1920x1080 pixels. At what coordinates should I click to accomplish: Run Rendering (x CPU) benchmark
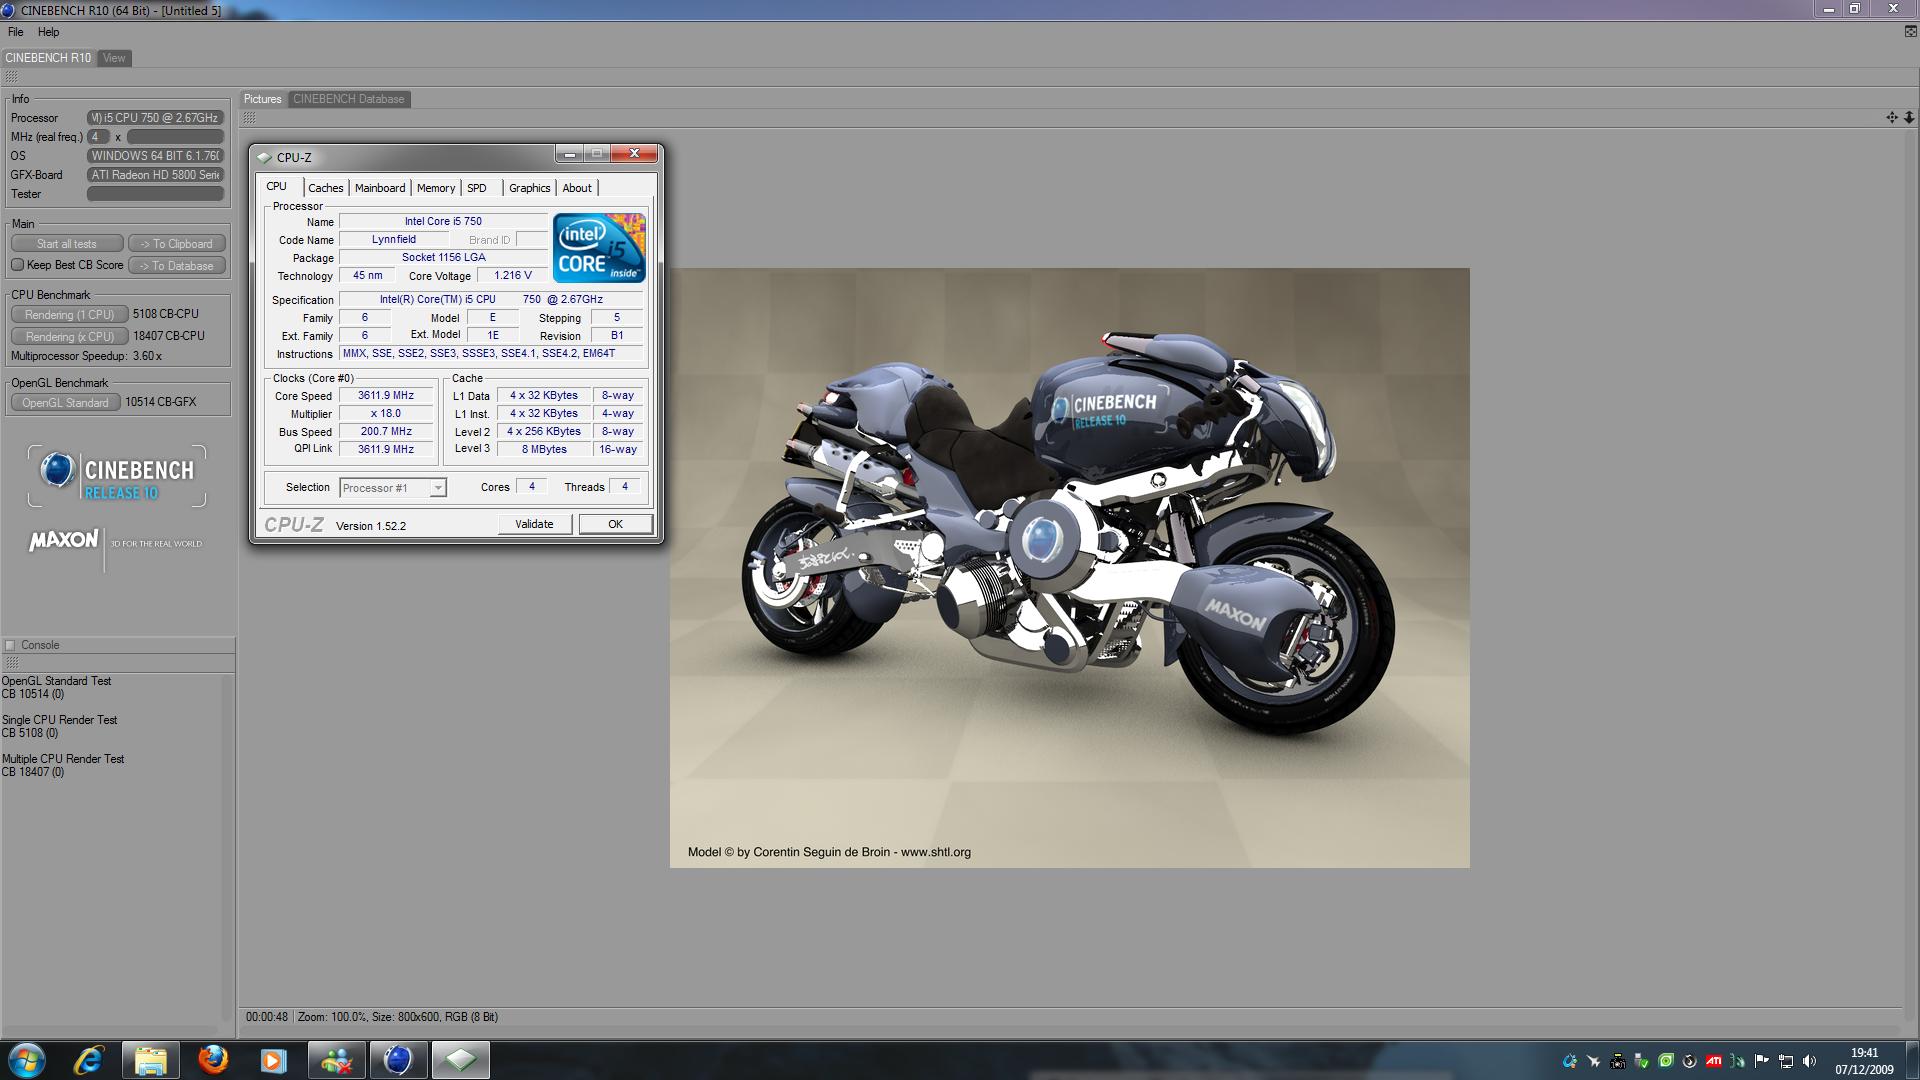[x=69, y=336]
